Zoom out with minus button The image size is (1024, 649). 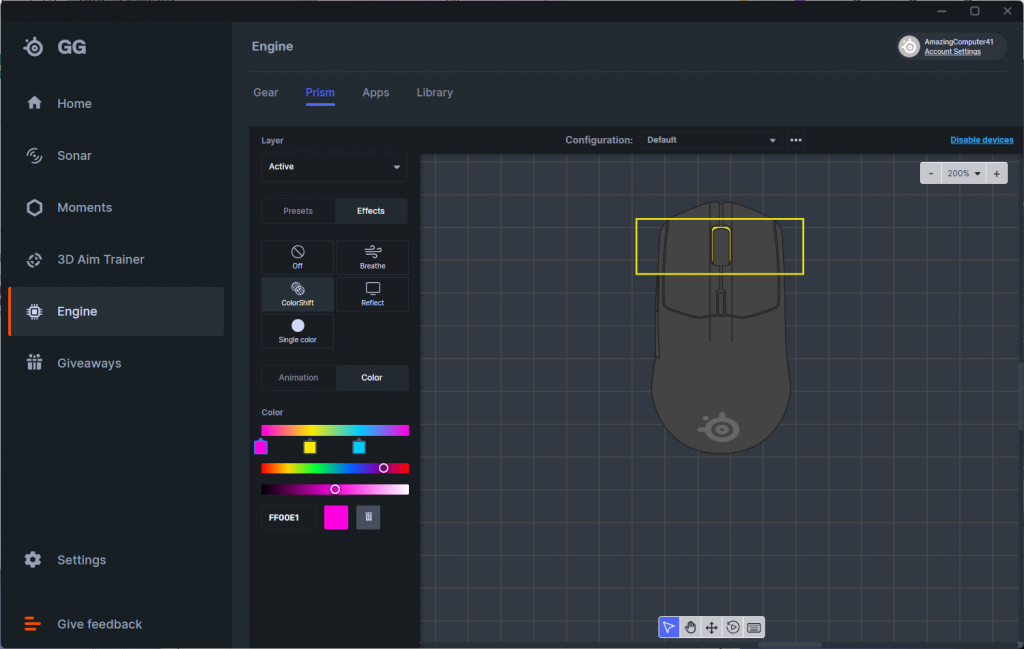(931, 173)
